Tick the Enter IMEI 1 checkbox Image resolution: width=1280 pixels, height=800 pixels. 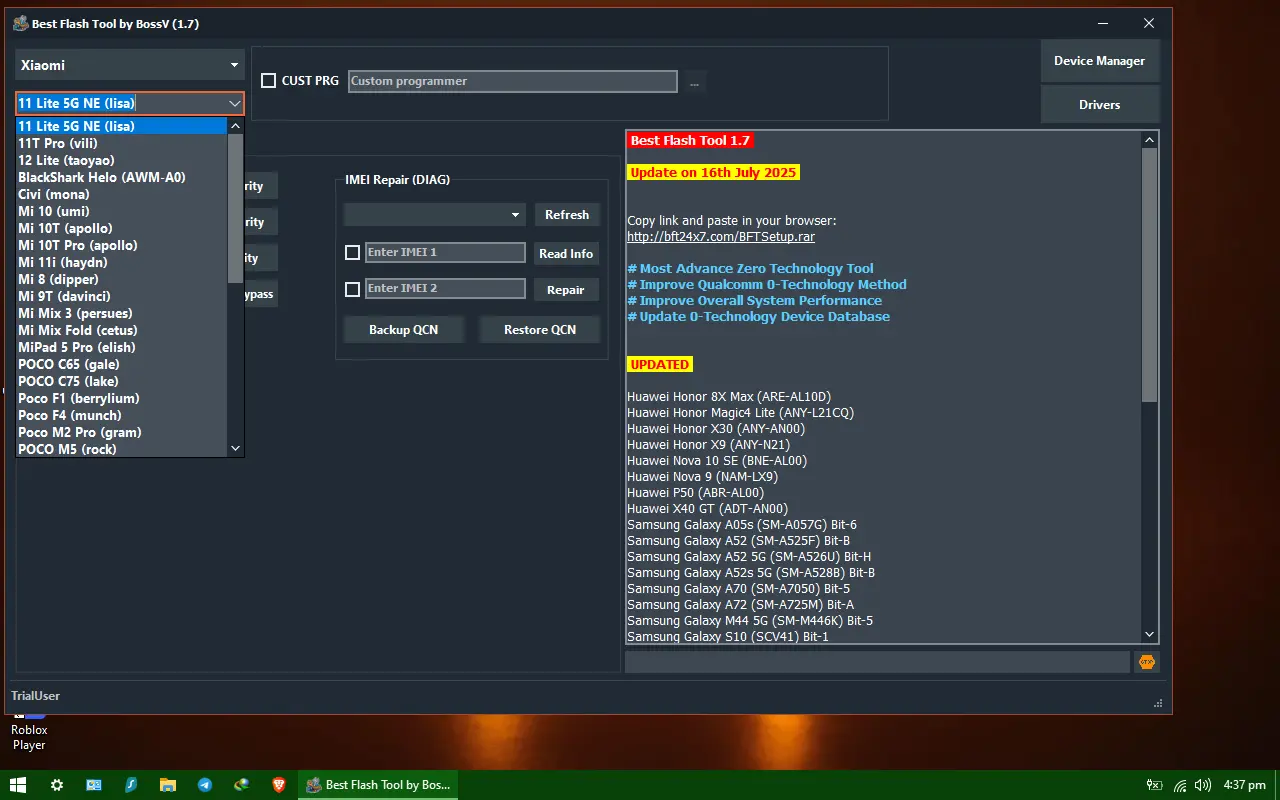(352, 253)
